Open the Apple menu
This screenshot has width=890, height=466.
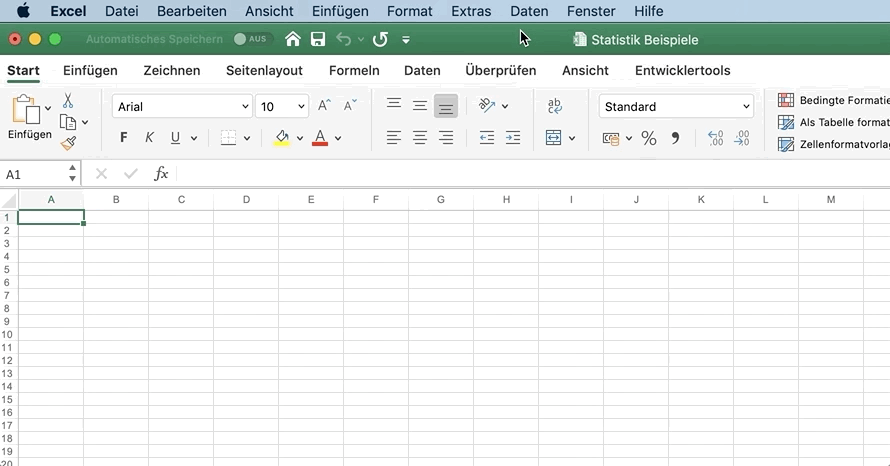pos(23,11)
